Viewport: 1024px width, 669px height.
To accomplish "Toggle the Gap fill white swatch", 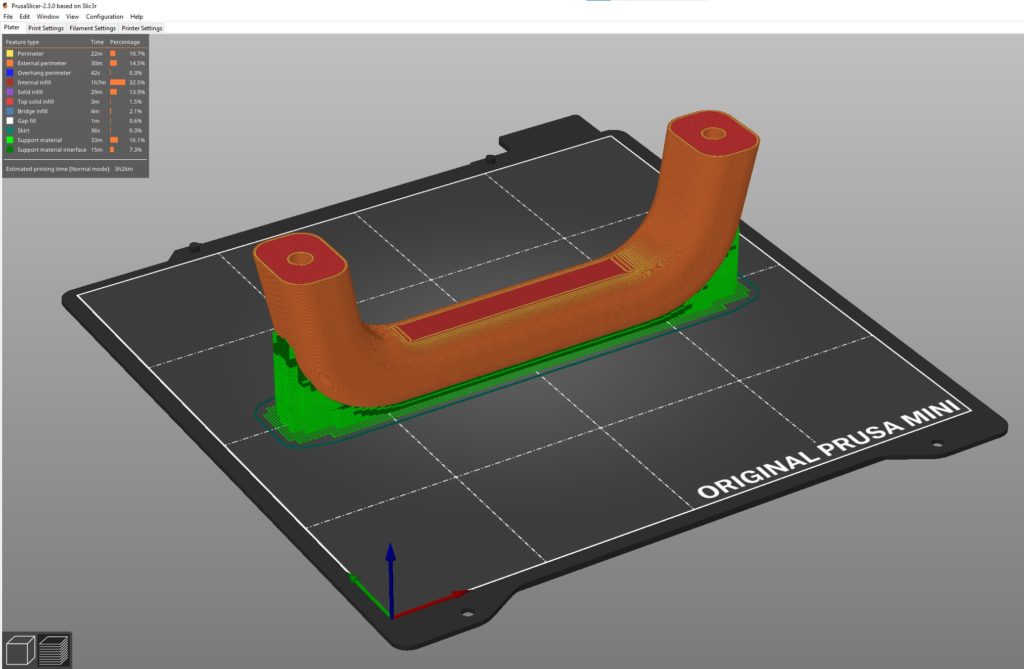I will pos(10,121).
